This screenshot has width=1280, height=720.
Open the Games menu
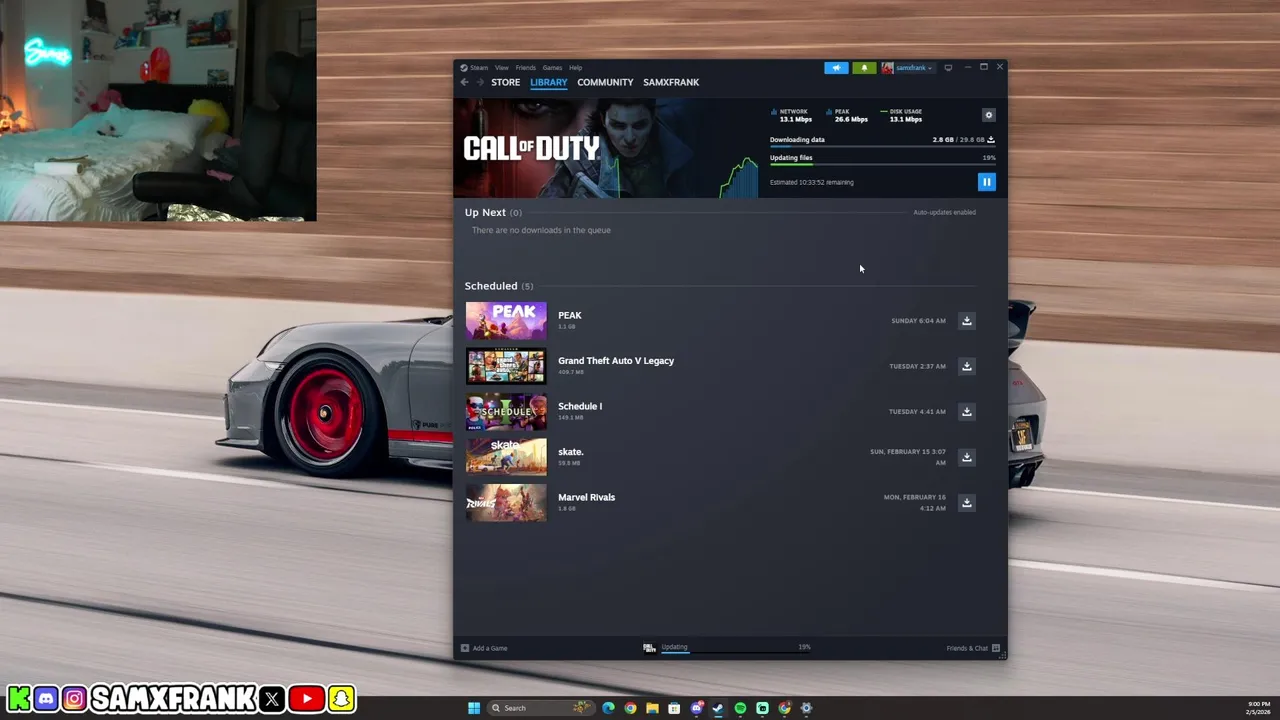[552, 68]
